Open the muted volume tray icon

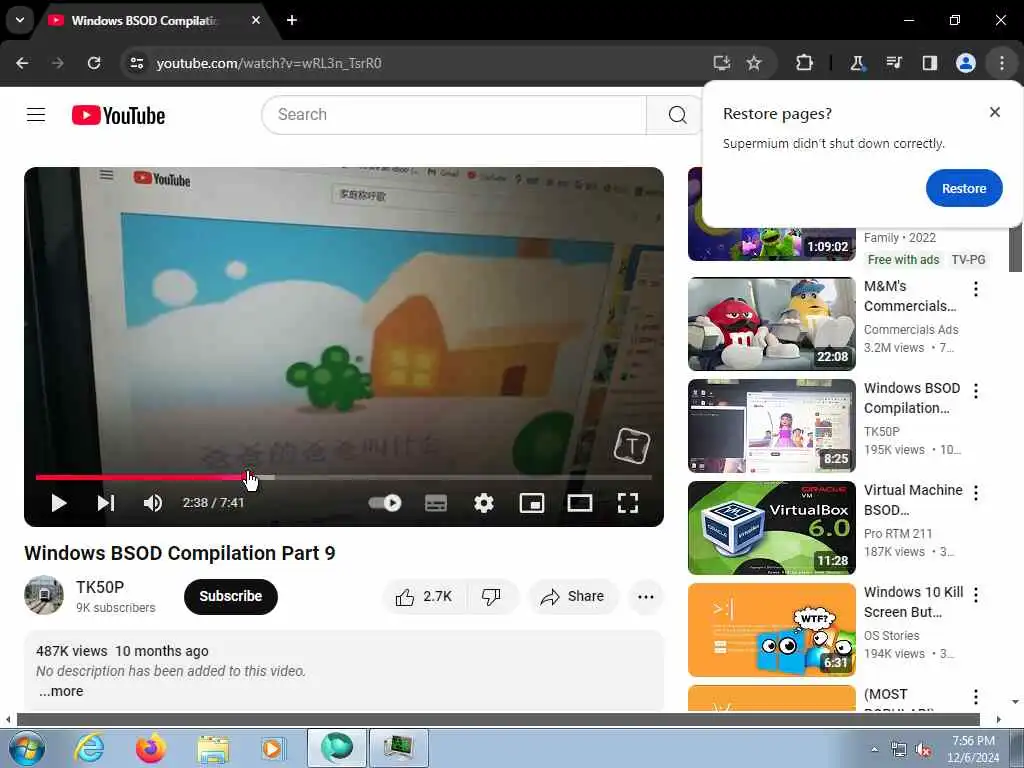coord(923,749)
